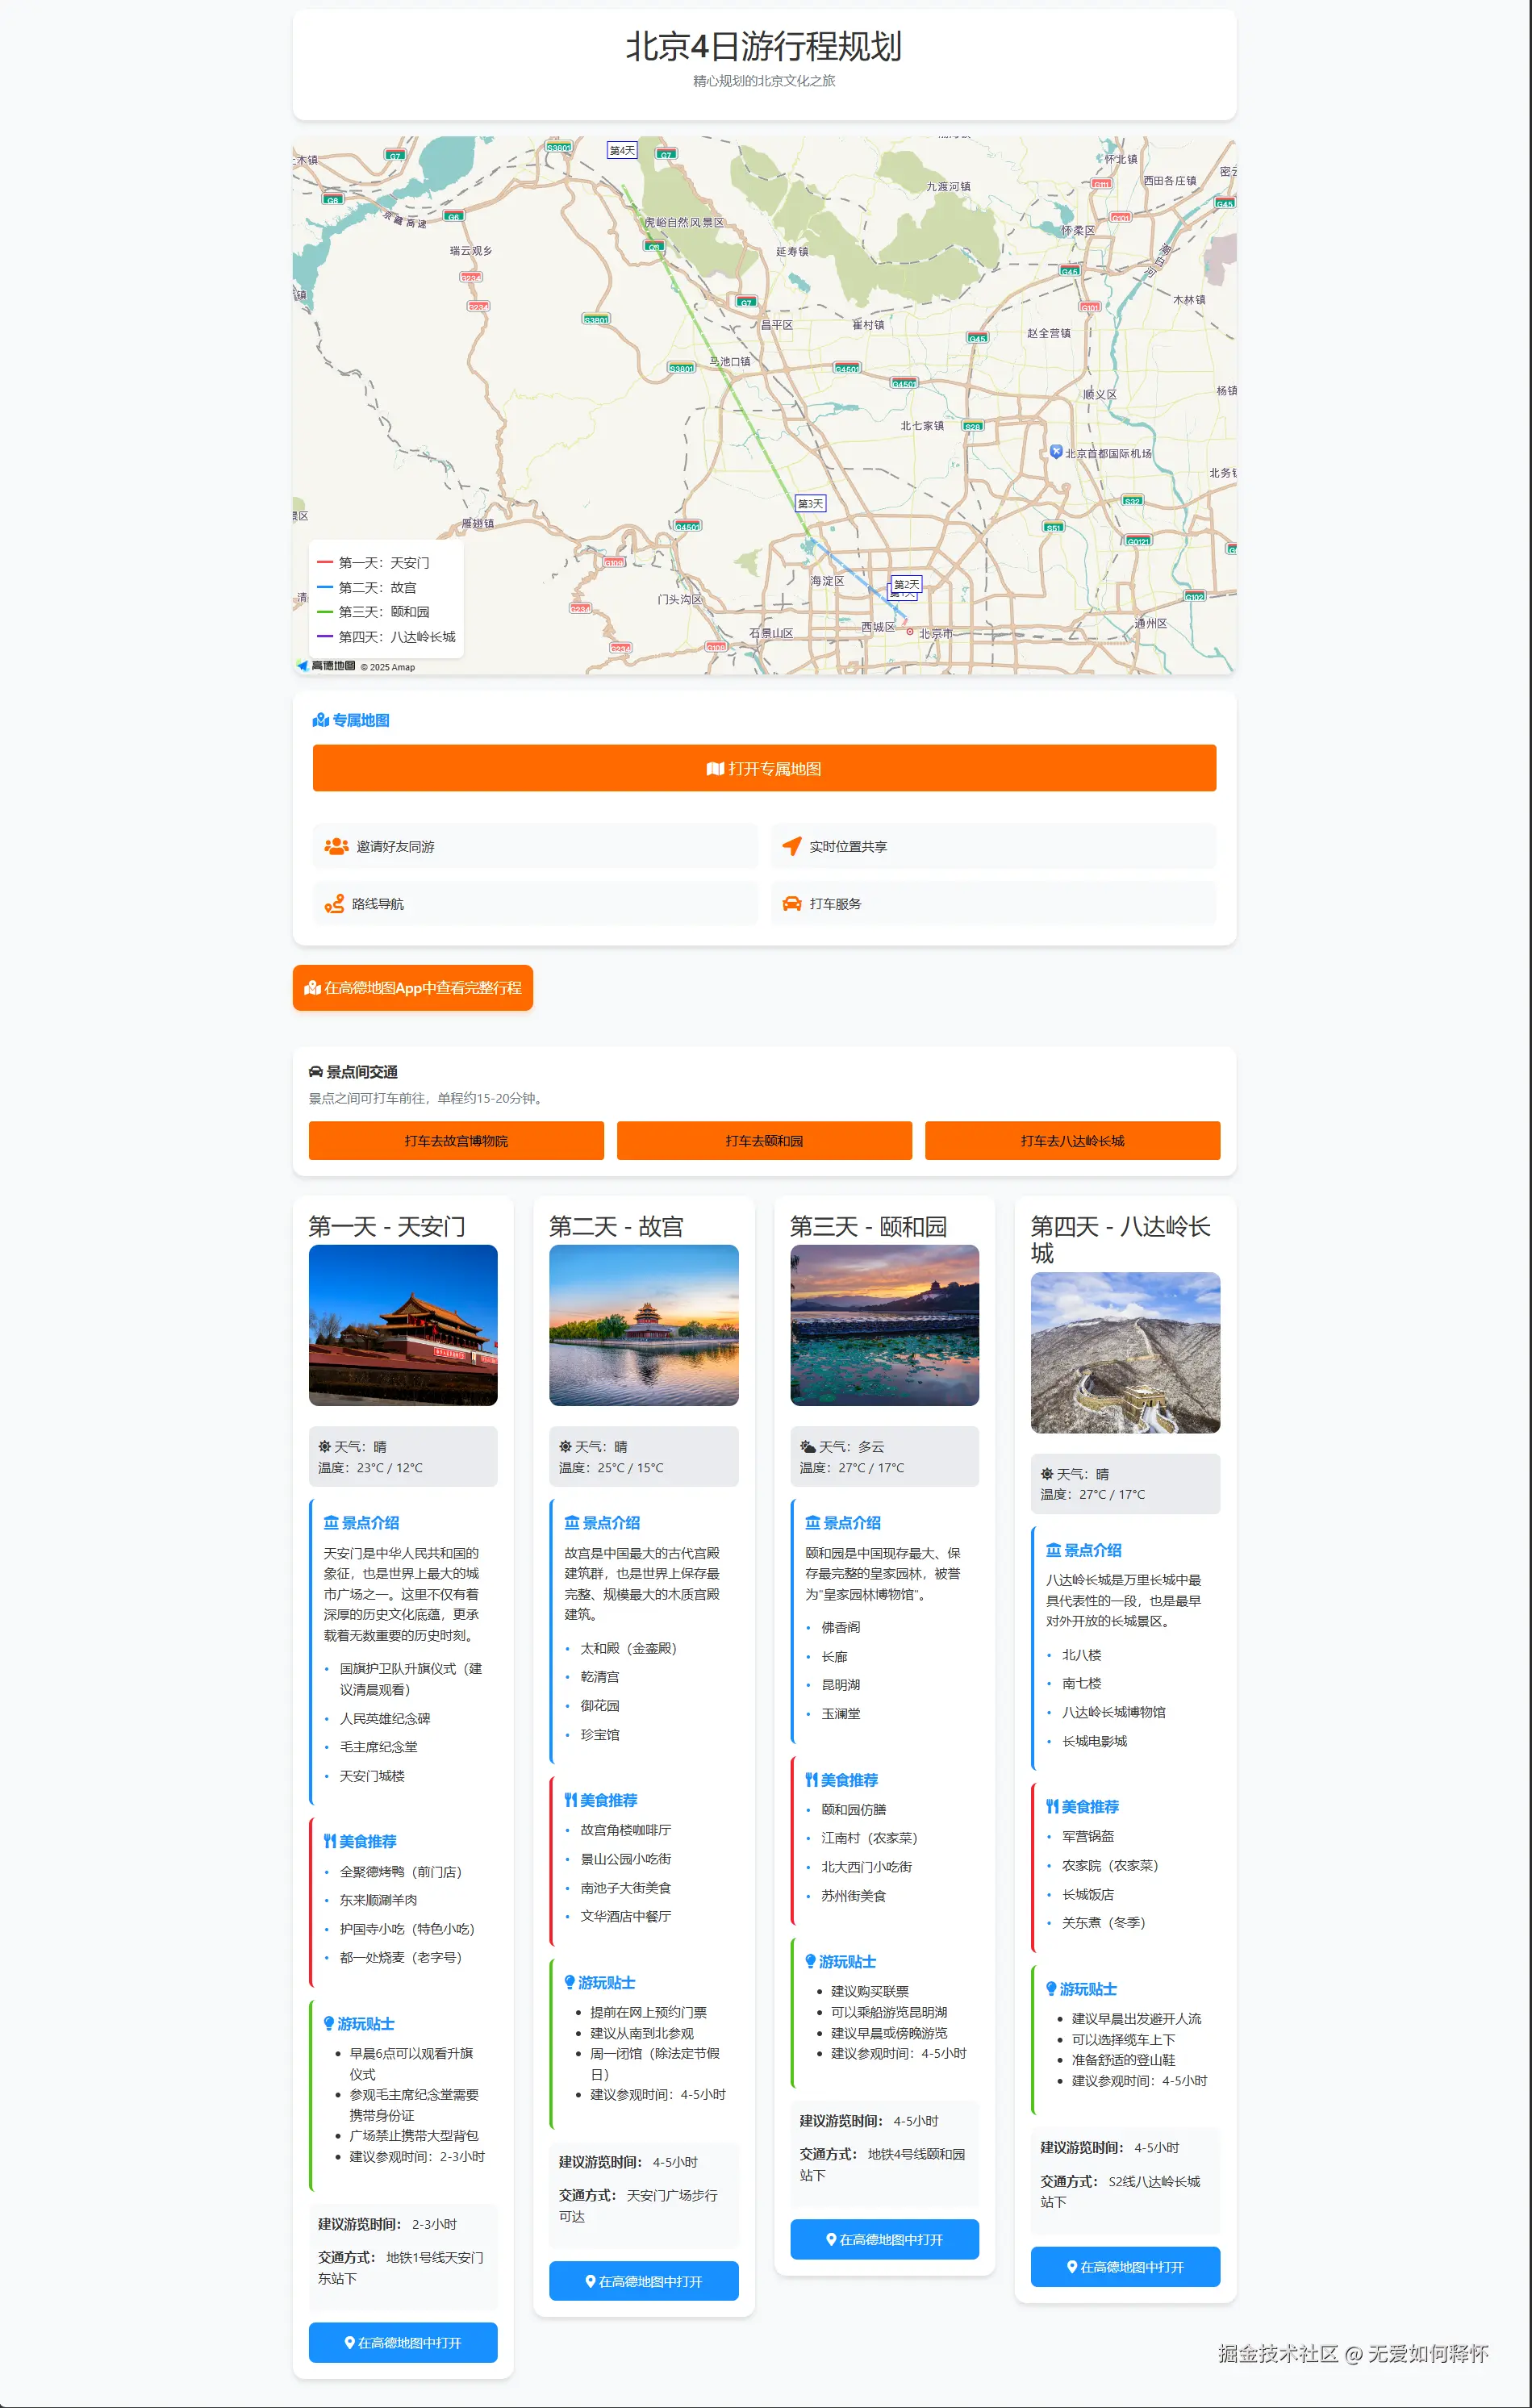This screenshot has height=2408, width=1532.
Task: Click the 路线导航 route icon
Action: (x=334, y=904)
